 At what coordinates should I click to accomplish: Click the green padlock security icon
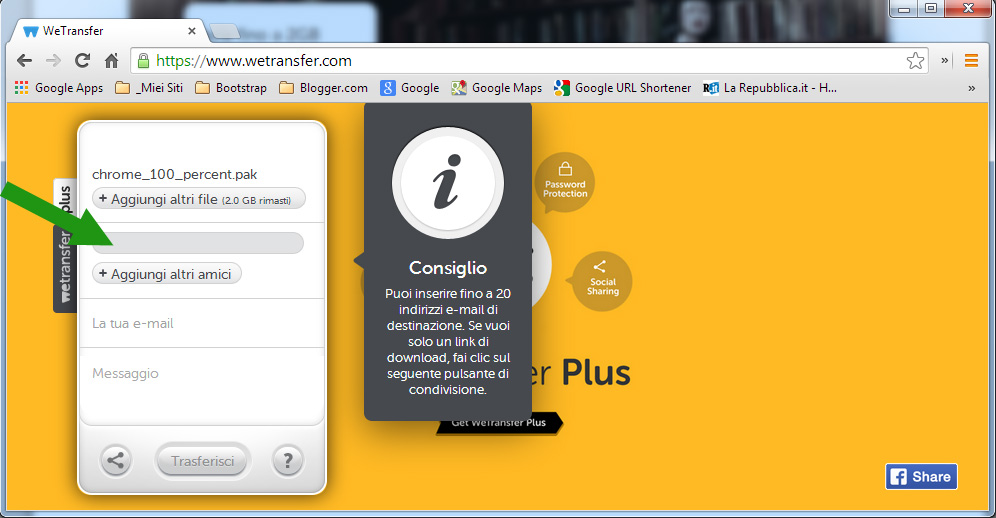pos(144,60)
